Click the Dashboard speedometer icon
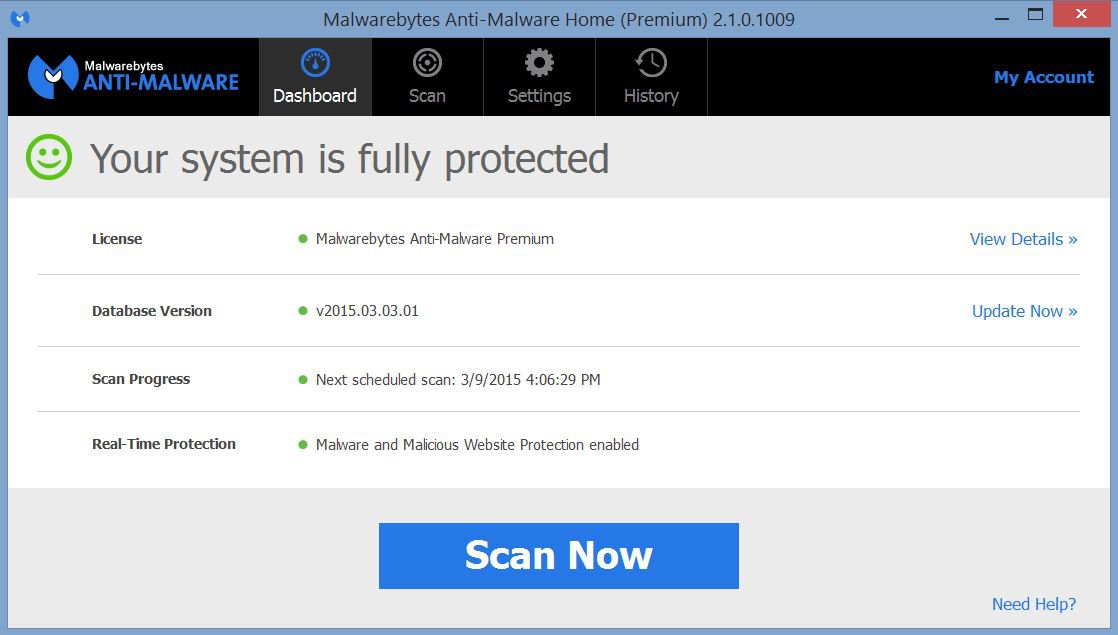Image resolution: width=1118 pixels, height=635 pixels. point(315,64)
